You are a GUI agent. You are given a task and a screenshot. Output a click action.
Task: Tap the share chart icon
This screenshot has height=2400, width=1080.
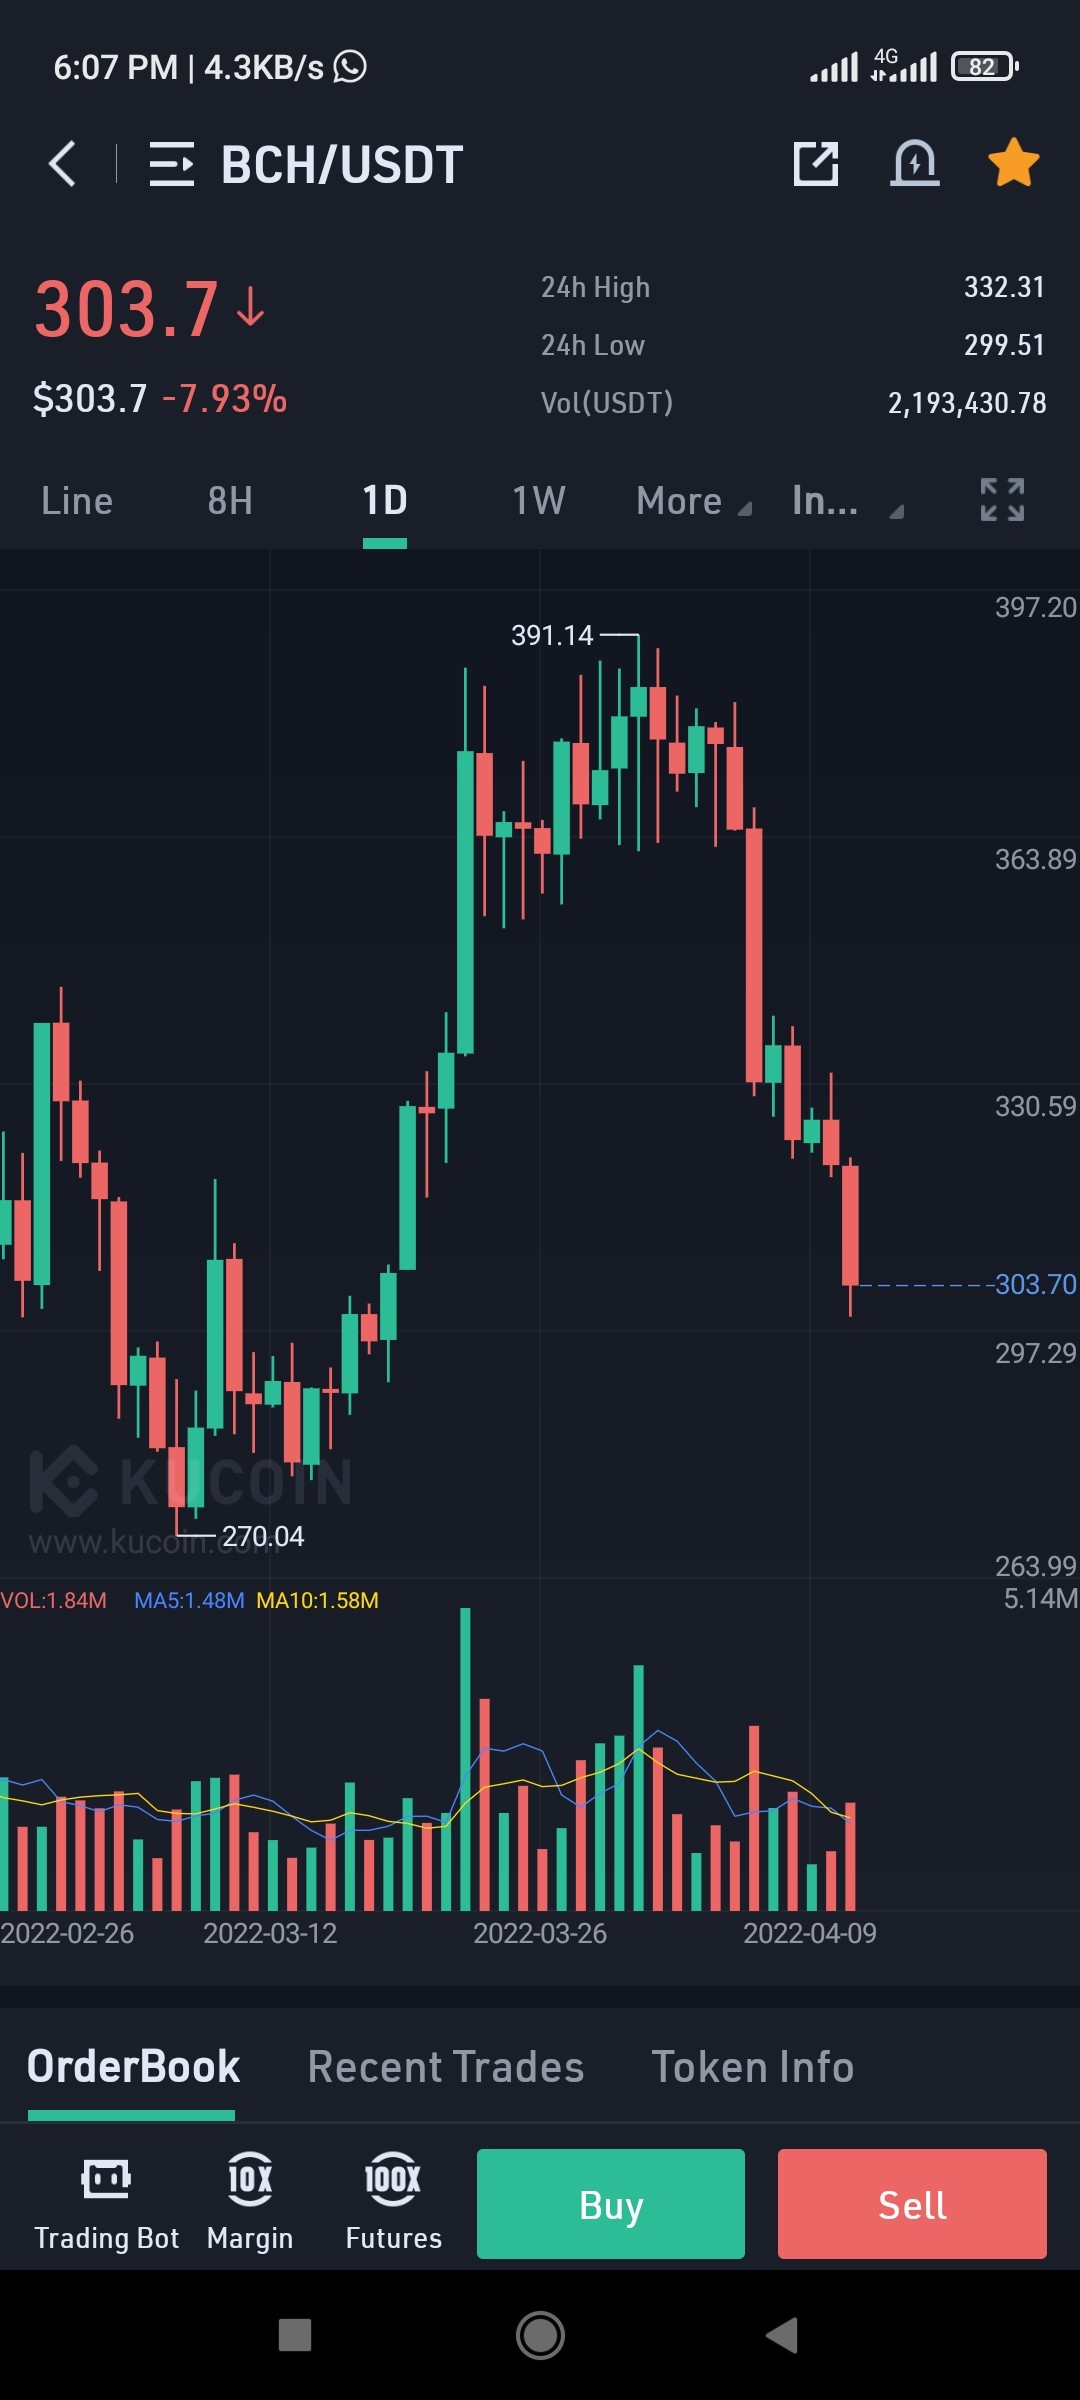click(816, 164)
